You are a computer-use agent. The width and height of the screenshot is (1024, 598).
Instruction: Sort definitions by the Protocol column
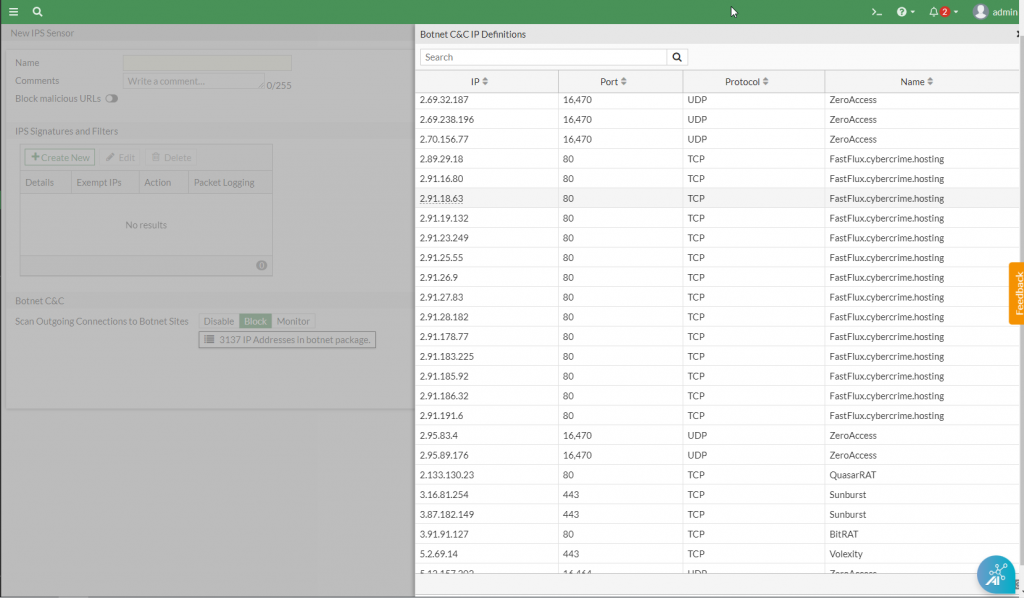746,82
